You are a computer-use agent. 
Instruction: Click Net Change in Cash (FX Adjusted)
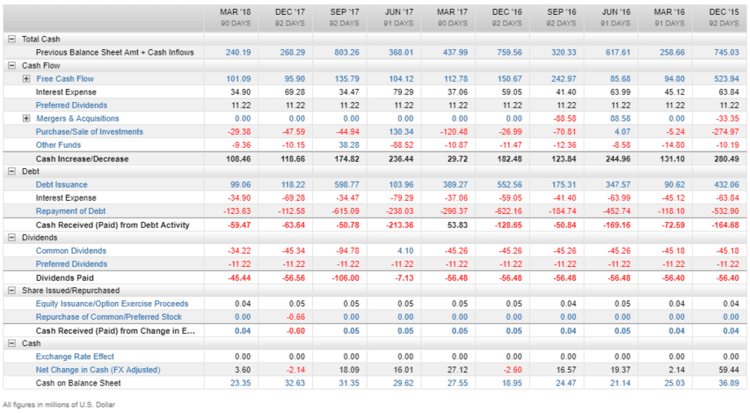pyautogui.click(x=97, y=369)
